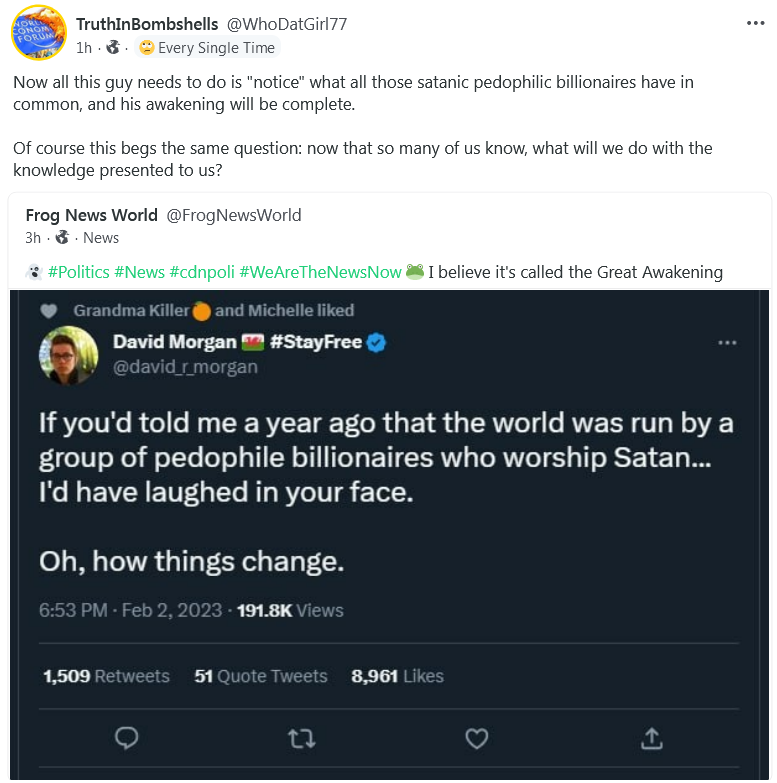Open the News group link under Frog News World
Viewport: 777px width, 783px height.
click(101, 238)
